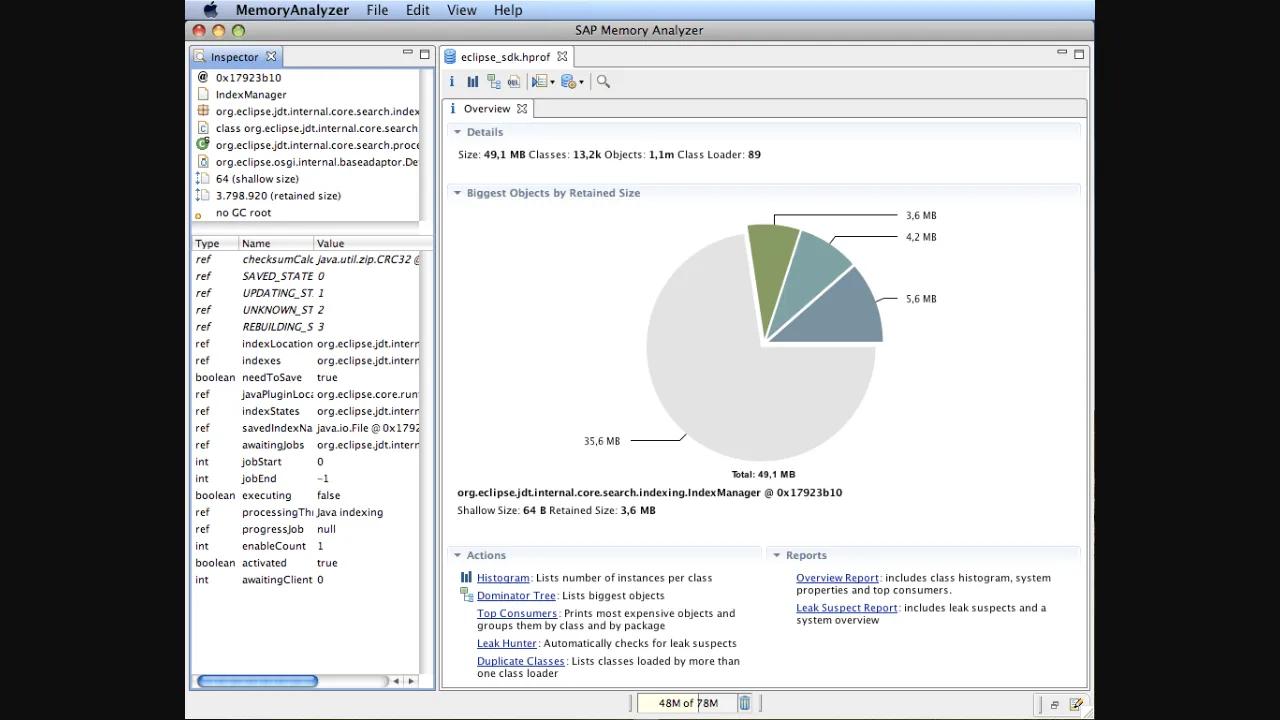Select the 64 (shallow size) row

click(307, 178)
